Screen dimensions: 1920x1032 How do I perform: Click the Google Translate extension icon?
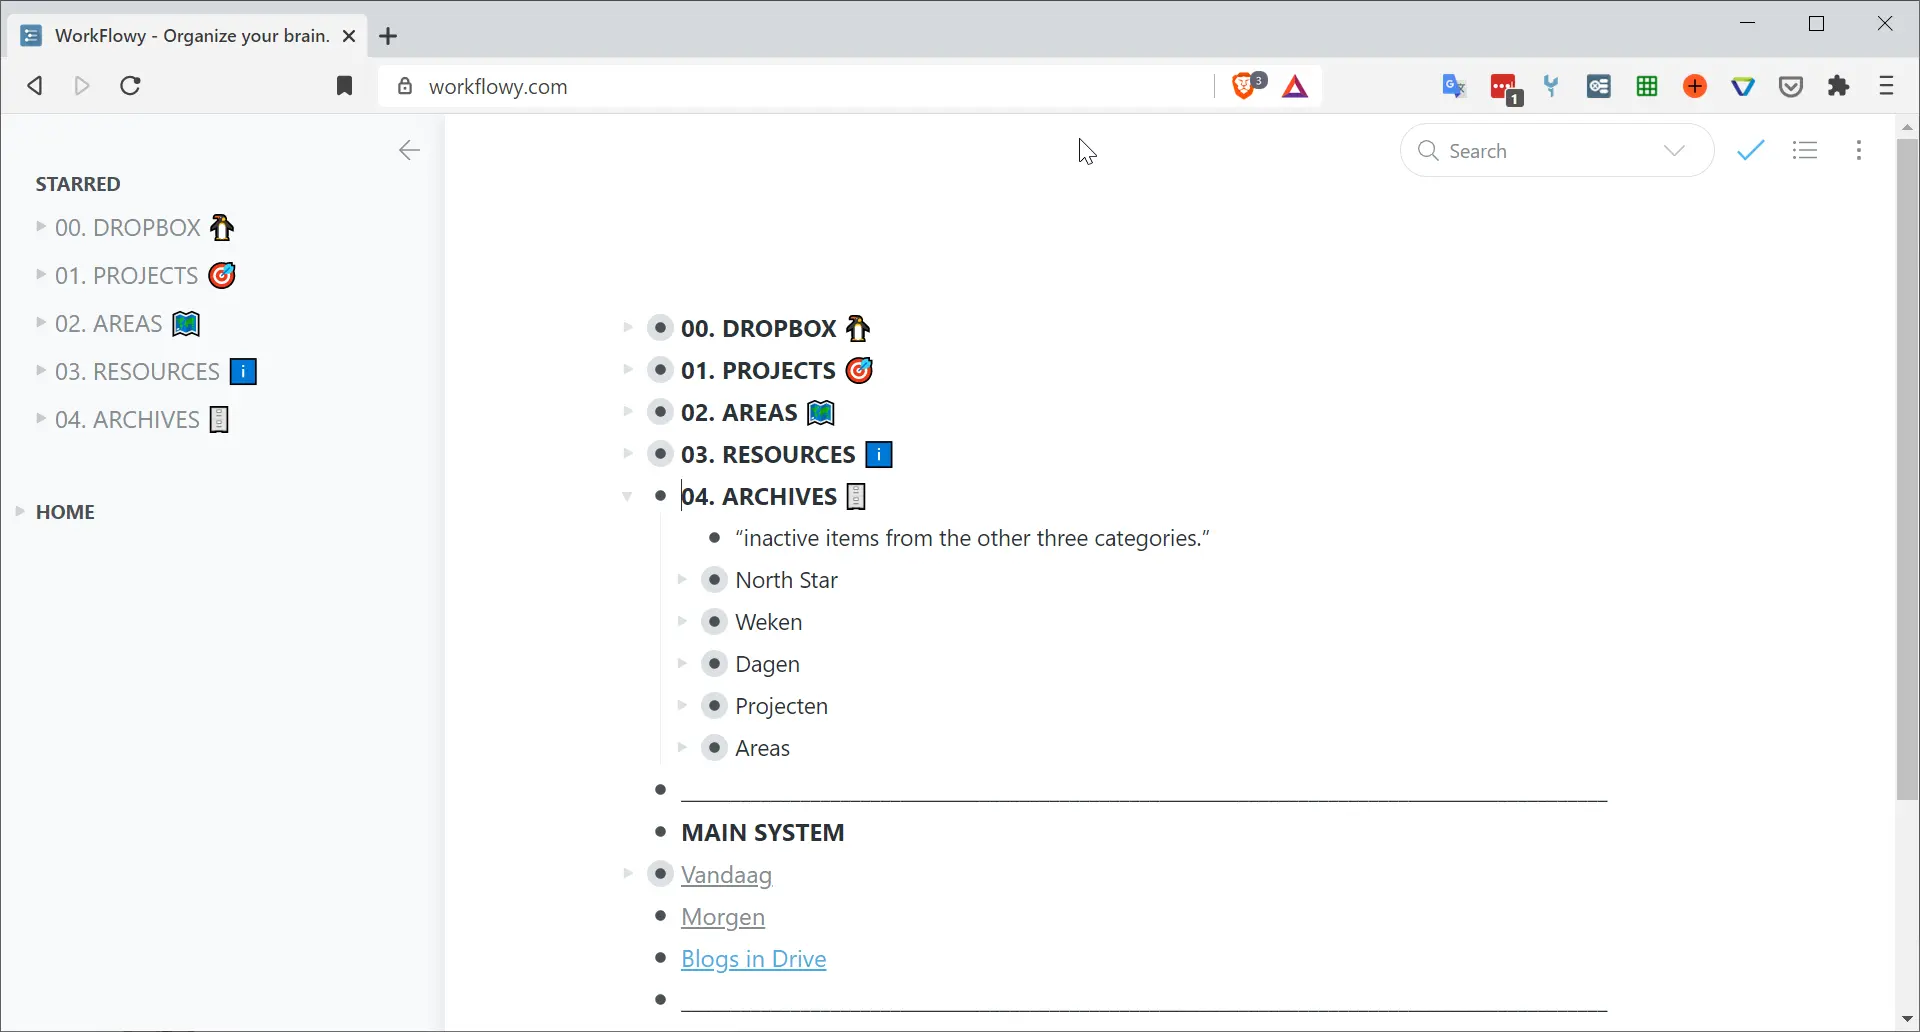pos(1455,86)
